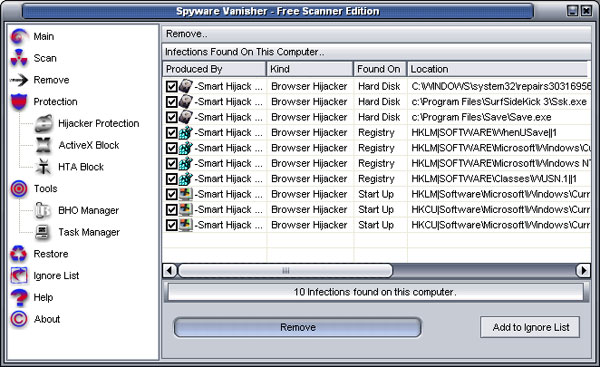
Task: Uncheck the Classes\WUSN.1 registry checkbox
Action: click(x=171, y=179)
